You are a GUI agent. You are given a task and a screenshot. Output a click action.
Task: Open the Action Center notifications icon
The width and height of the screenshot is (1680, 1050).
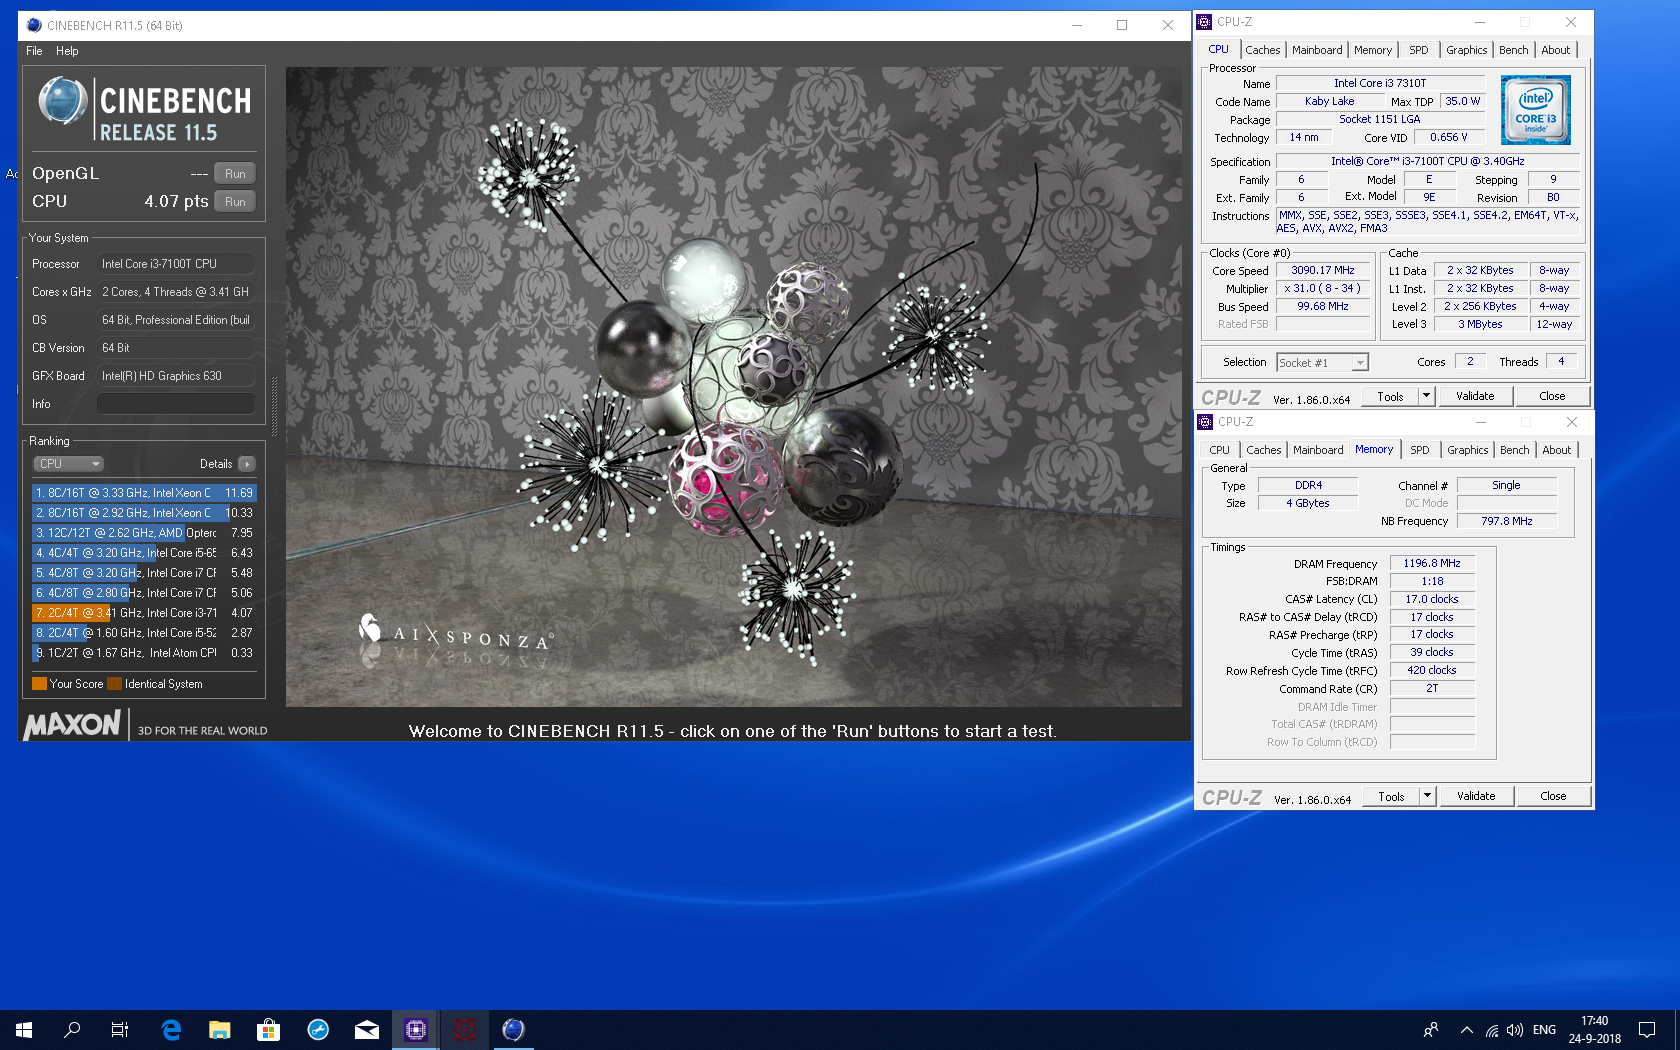(x=1647, y=1029)
